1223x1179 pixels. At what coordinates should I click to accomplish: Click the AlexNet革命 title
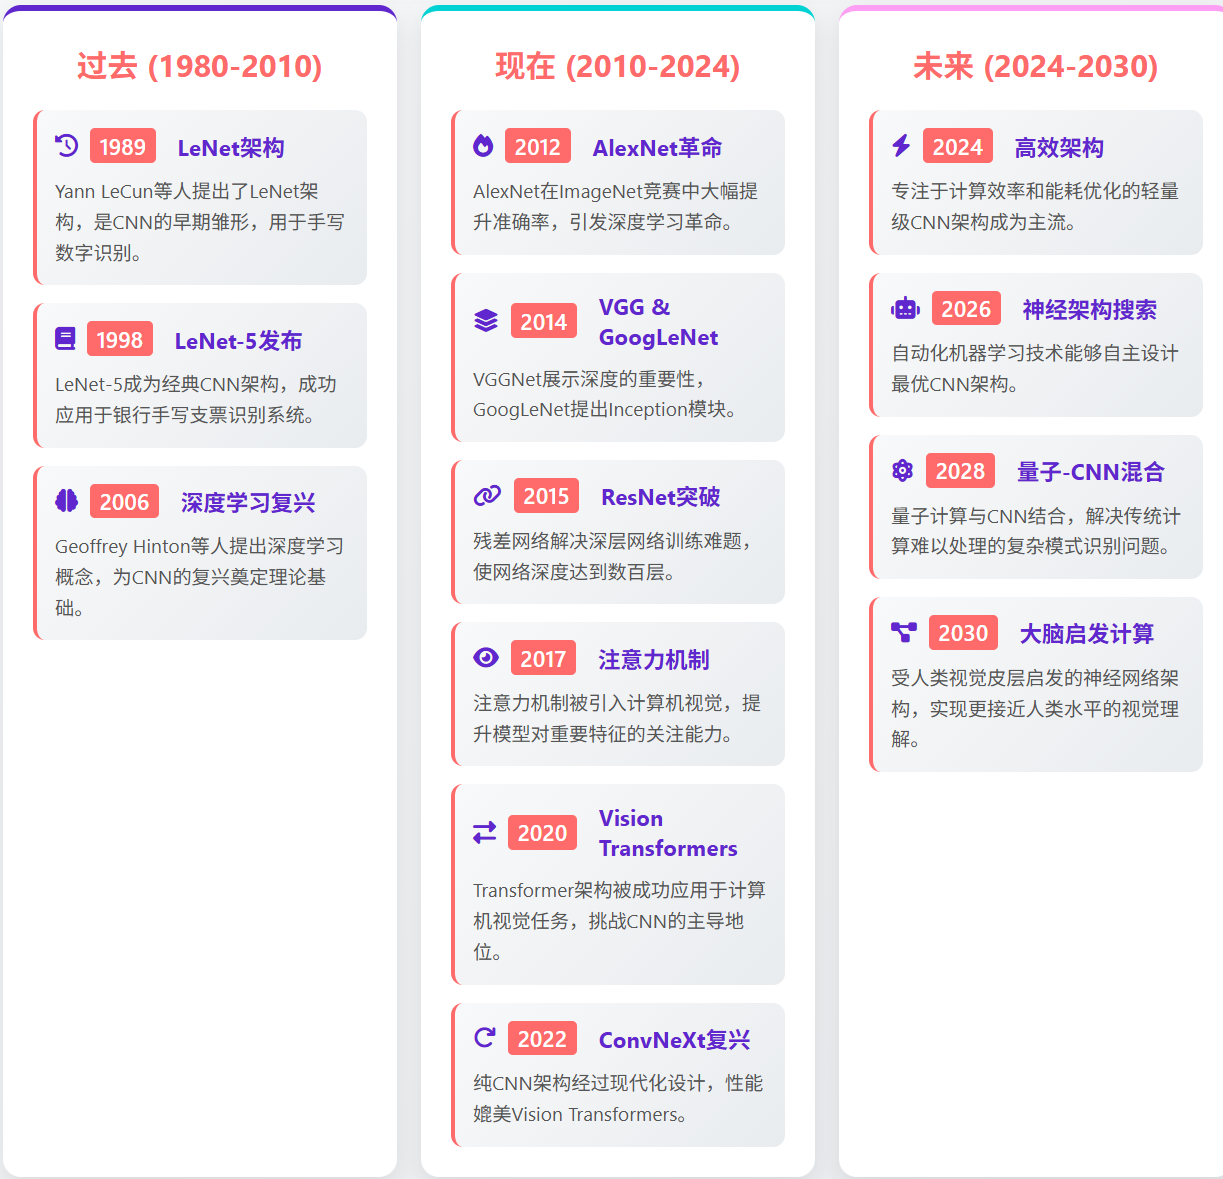click(657, 147)
